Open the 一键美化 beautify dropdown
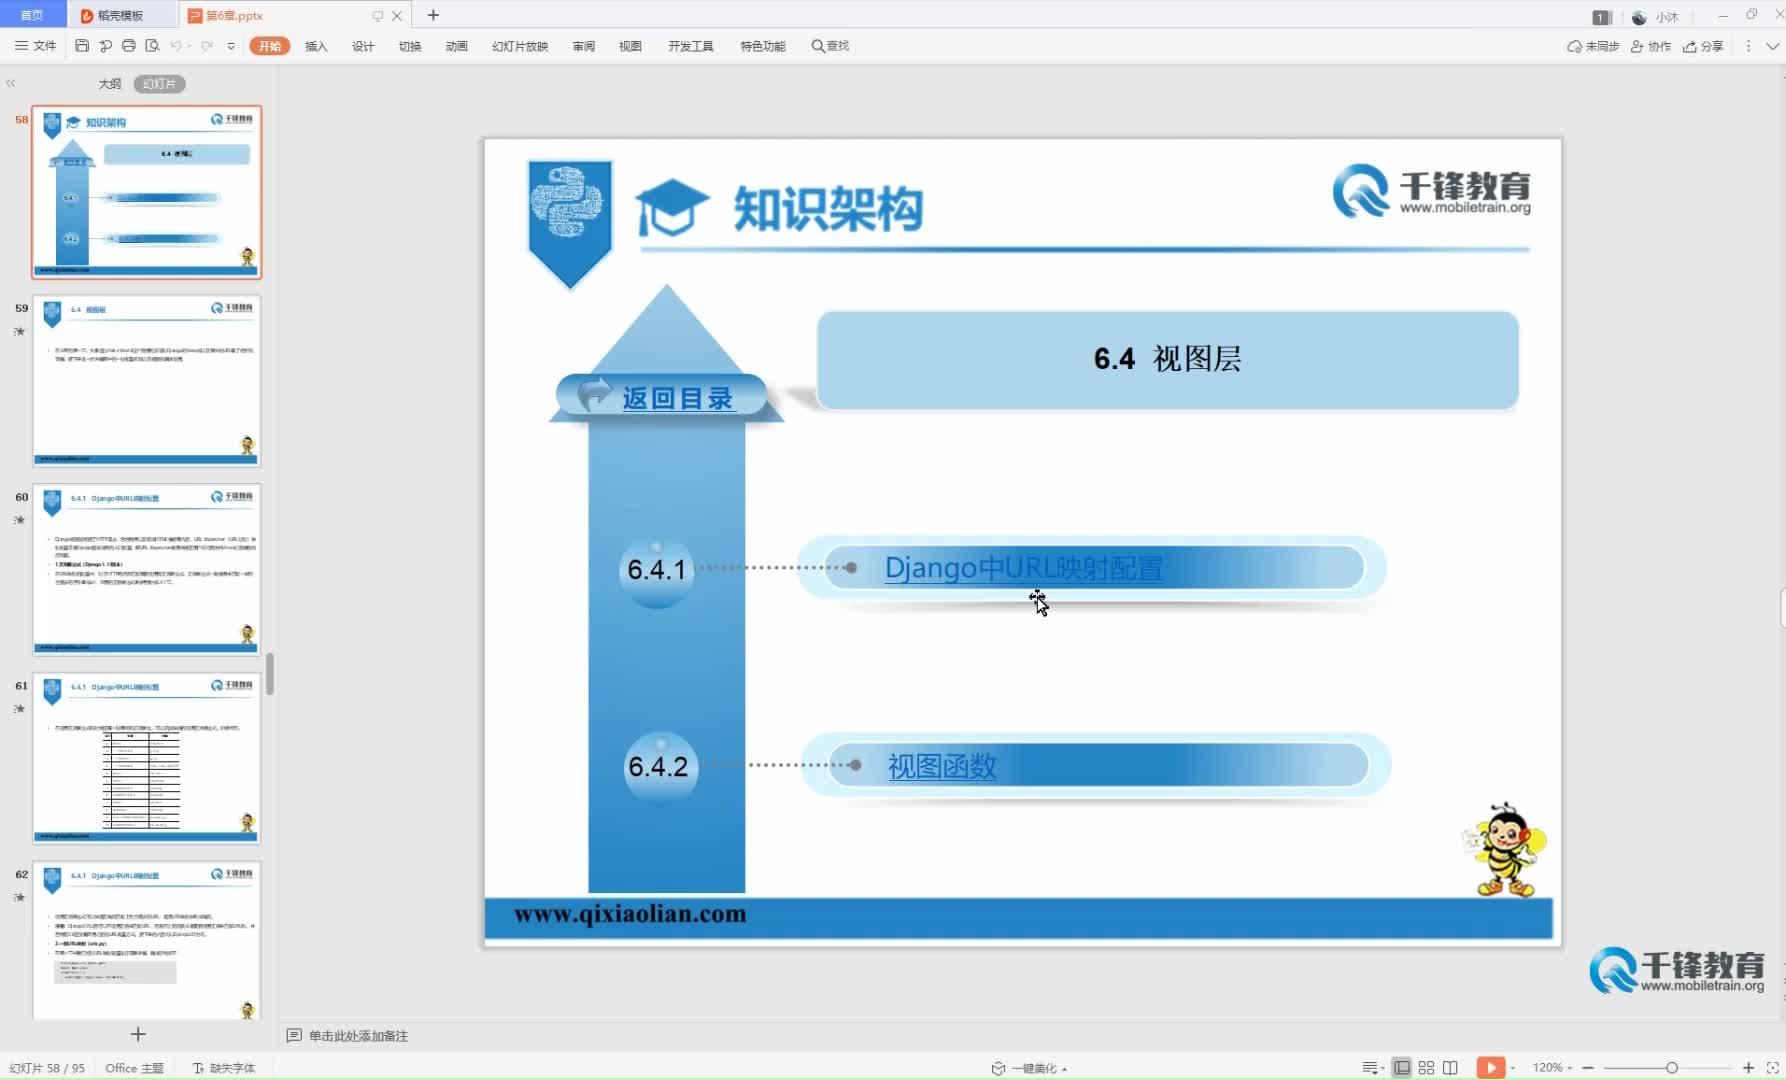This screenshot has width=1786, height=1080. (1028, 1067)
